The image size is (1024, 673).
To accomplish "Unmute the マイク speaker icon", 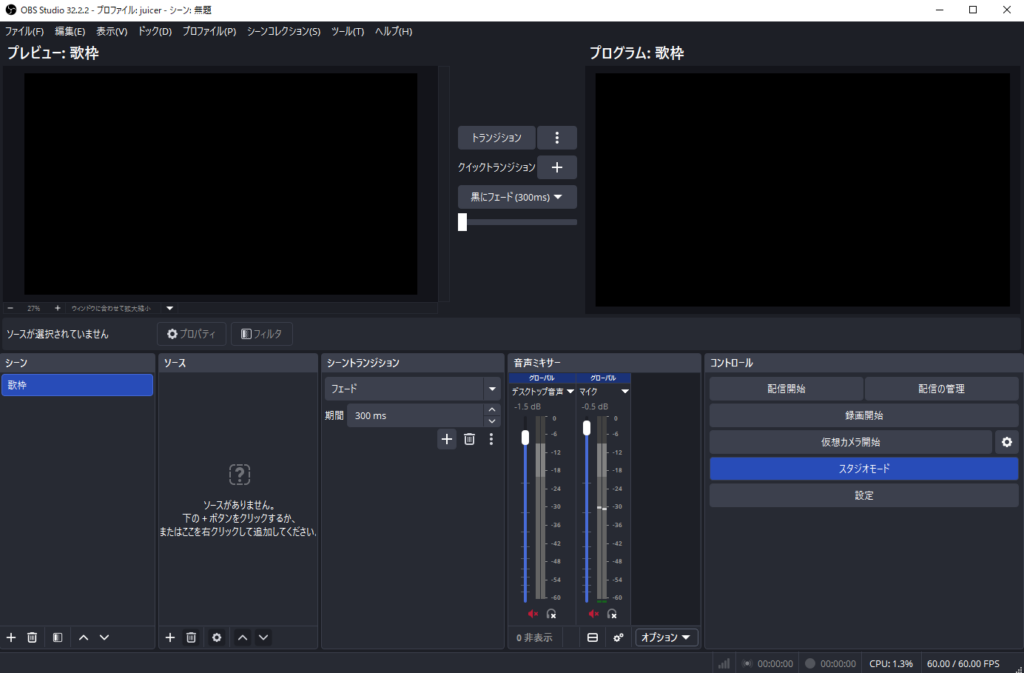I will (594, 614).
